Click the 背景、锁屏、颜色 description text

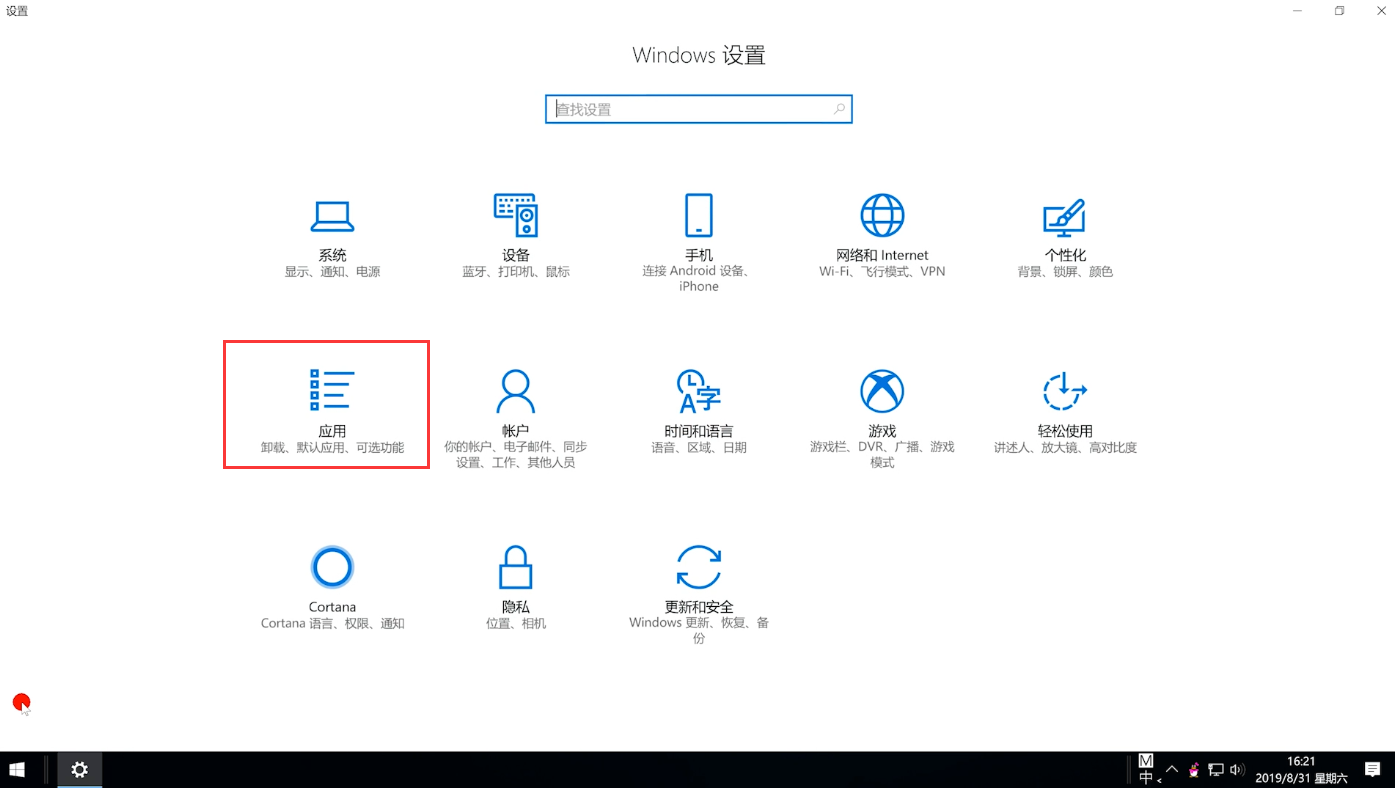pyautogui.click(x=1065, y=272)
